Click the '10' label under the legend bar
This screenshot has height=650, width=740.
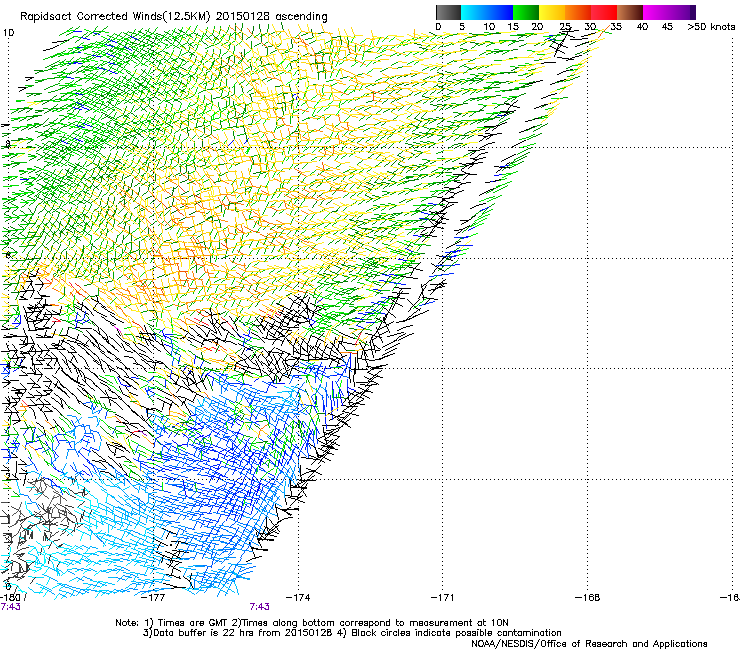[489, 27]
